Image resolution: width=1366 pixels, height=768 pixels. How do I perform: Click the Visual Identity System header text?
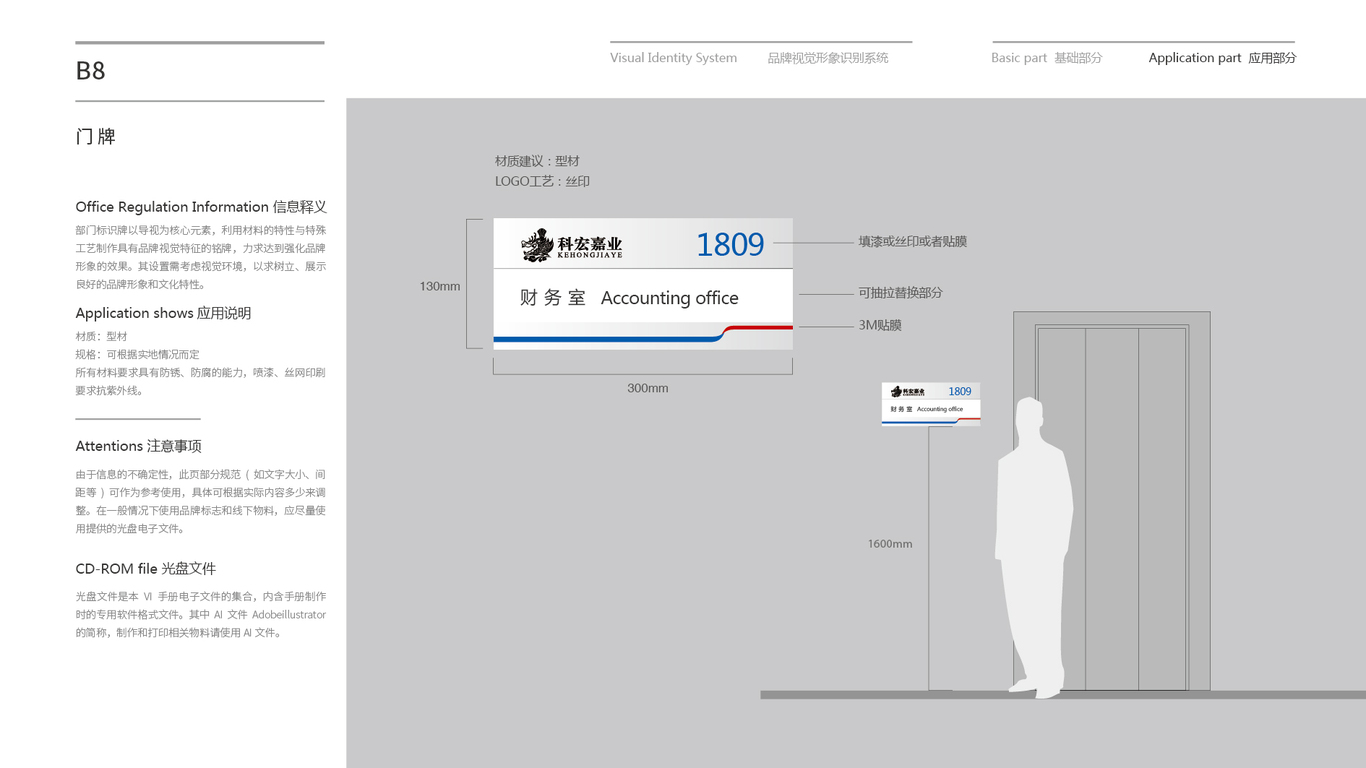click(x=673, y=58)
